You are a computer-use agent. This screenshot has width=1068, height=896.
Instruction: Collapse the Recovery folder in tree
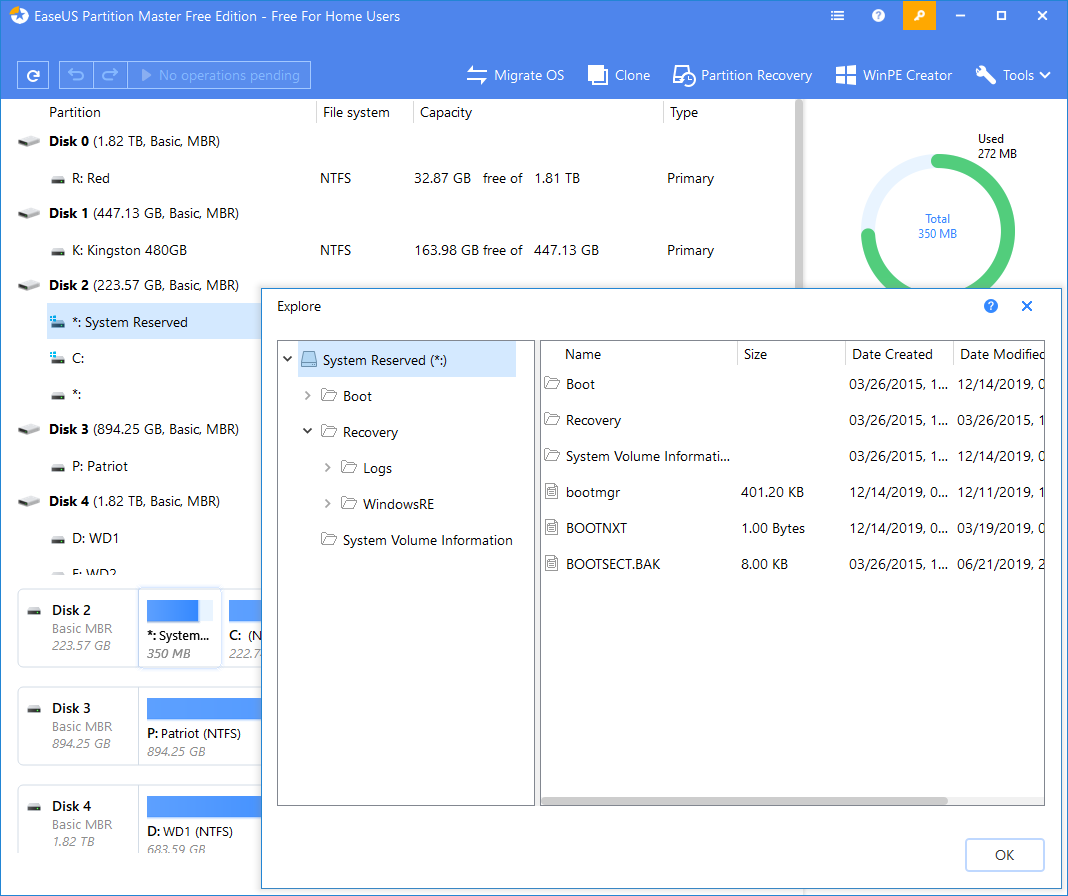click(x=307, y=431)
